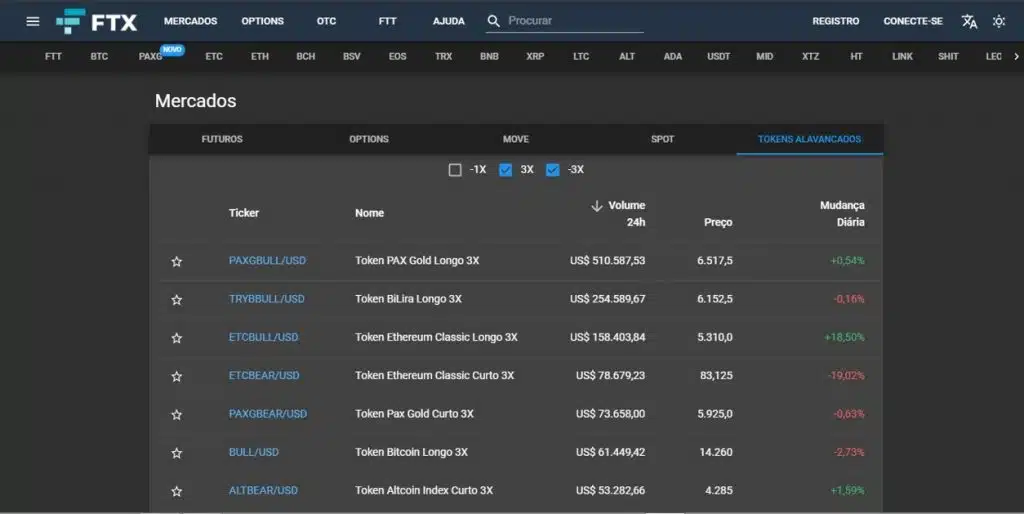Star the TRYBBULL/USD market

click(176, 300)
